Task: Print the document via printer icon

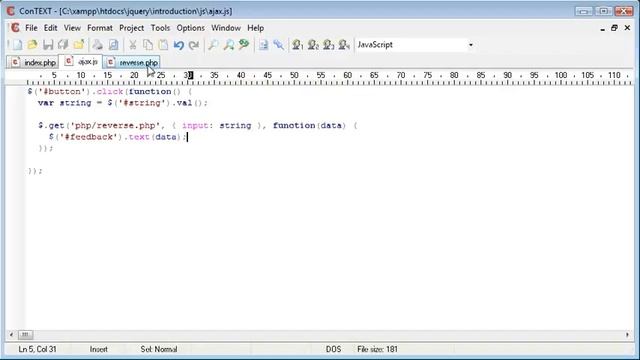Action: (97, 45)
